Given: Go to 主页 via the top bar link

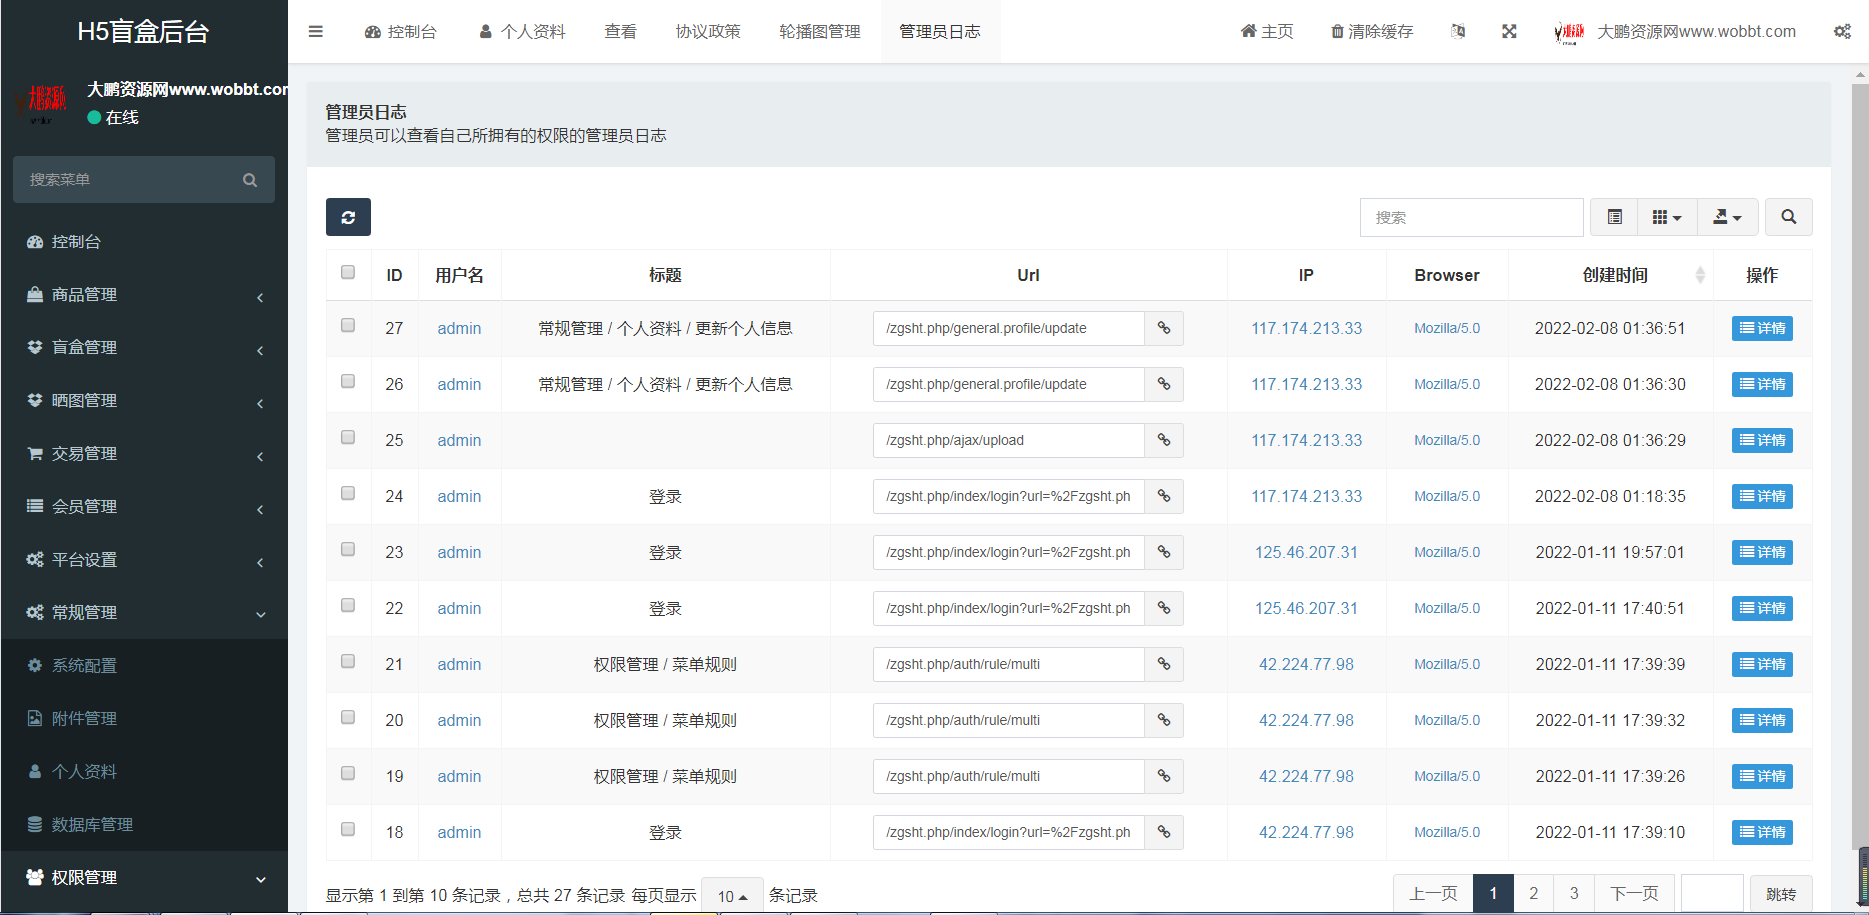Looking at the screenshot, I should (1266, 31).
